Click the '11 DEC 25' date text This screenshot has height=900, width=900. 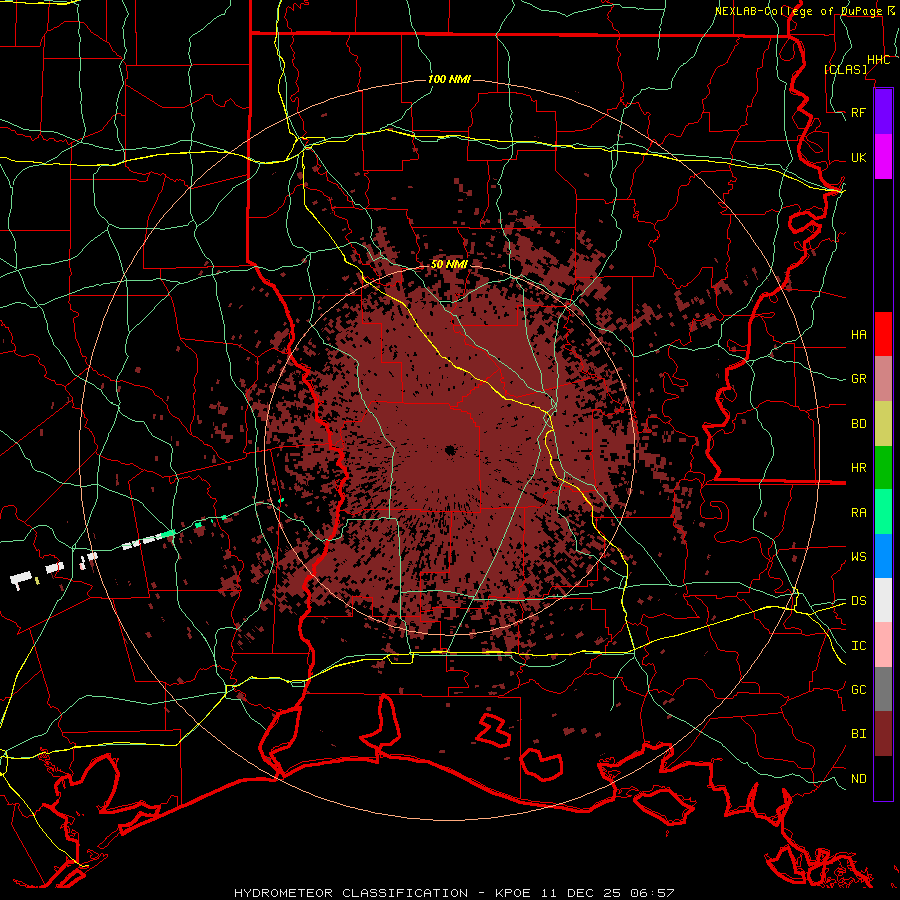[581, 893]
